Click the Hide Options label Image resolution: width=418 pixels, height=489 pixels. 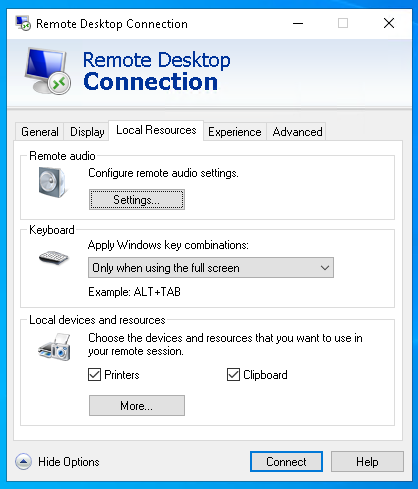click(x=69, y=462)
